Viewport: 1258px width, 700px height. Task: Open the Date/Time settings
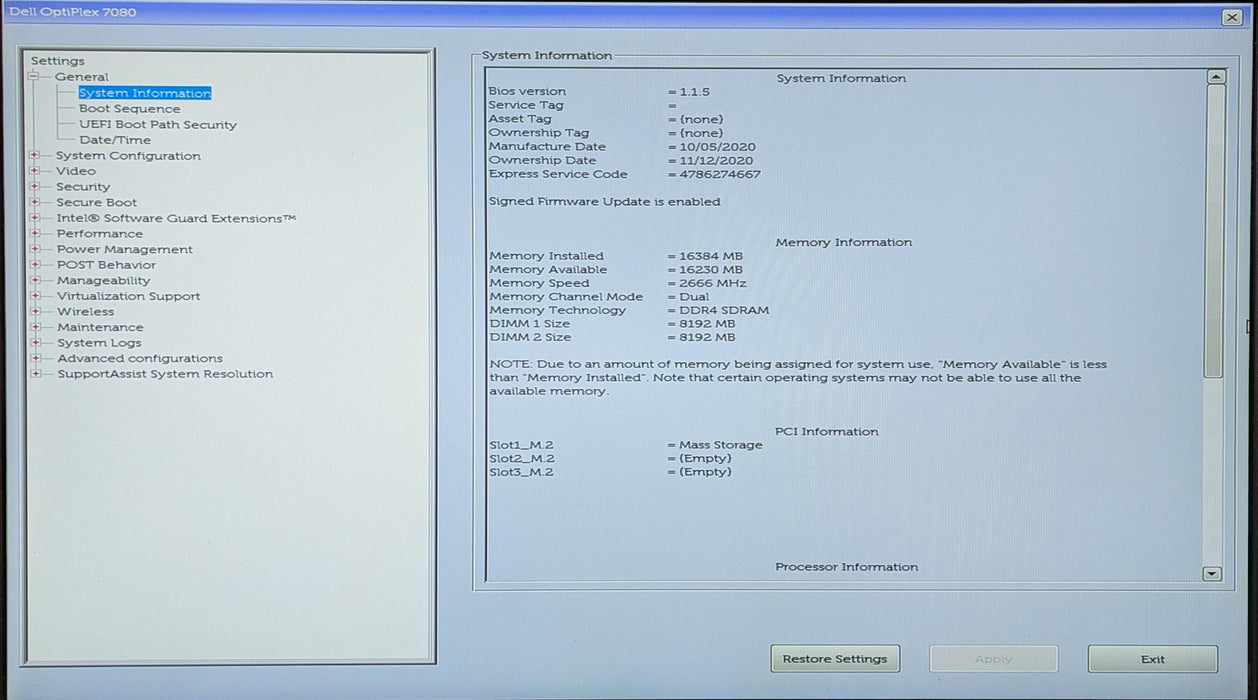coord(115,140)
